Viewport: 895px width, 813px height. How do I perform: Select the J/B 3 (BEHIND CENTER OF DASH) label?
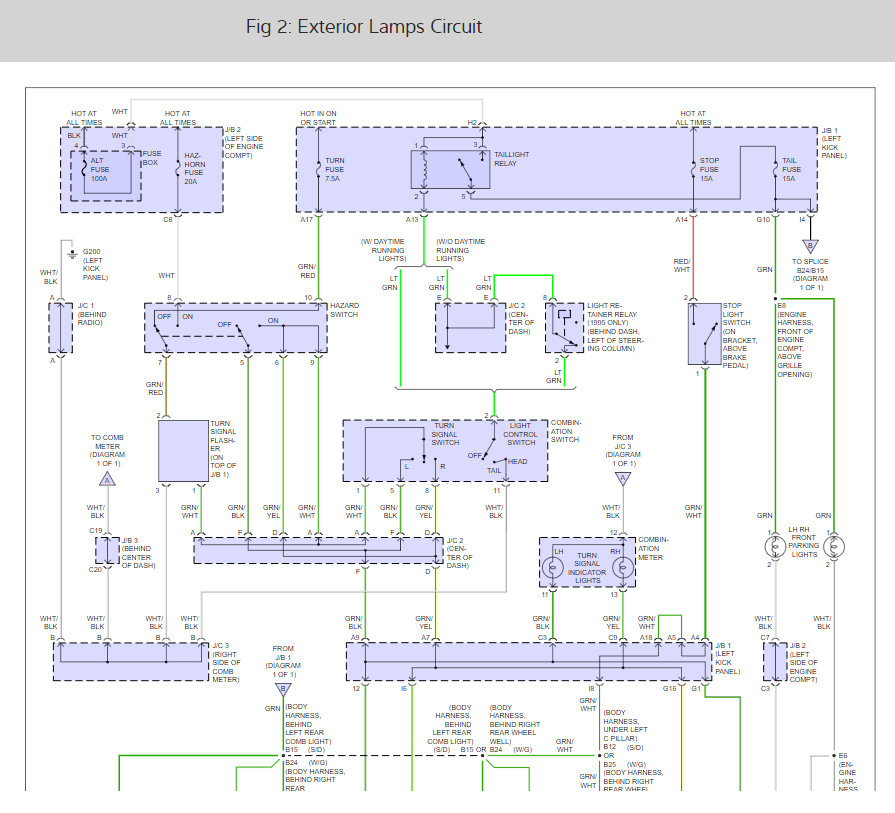pos(138,553)
